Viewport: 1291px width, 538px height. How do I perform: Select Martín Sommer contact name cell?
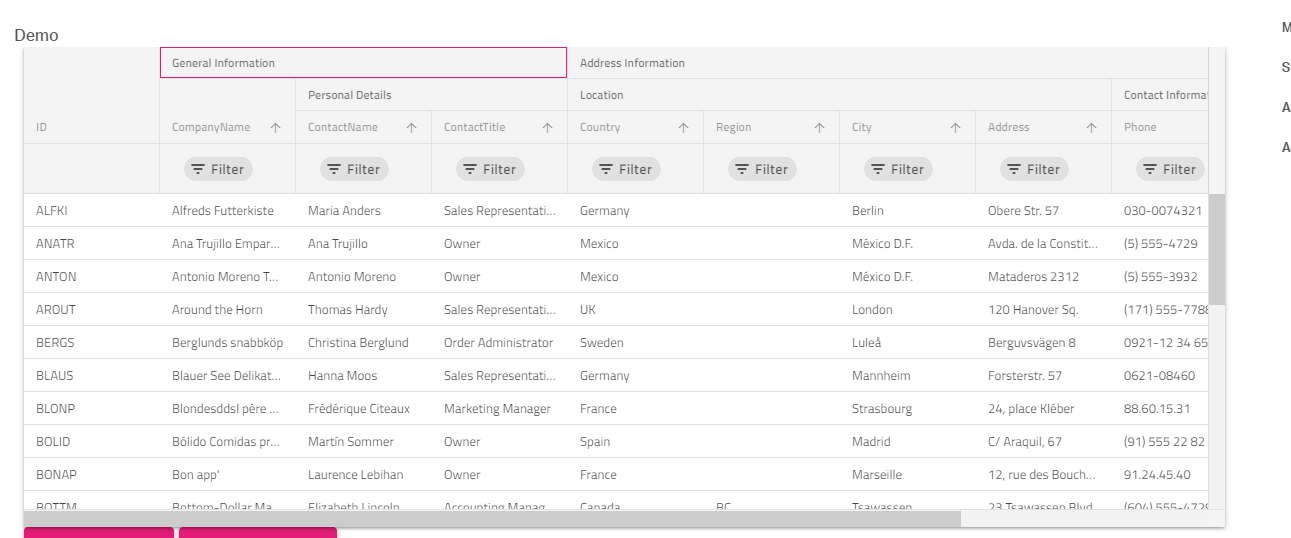coord(363,442)
